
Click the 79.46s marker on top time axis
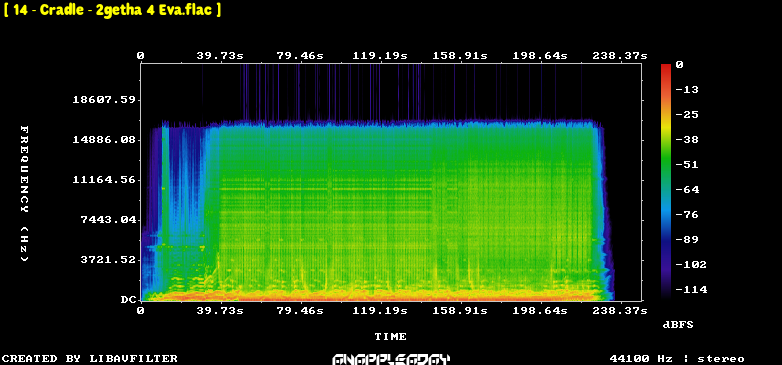(300, 56)
